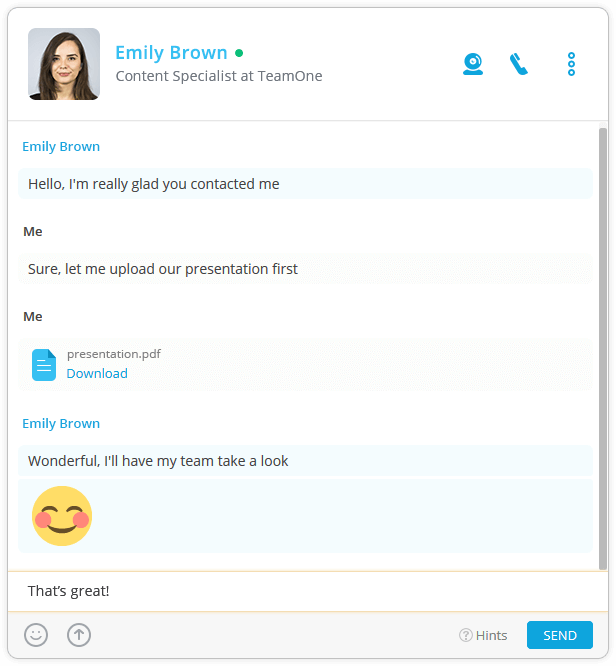Click the Hints question mark icon
The width and height of the screenshot is (616, 666).
pyautogui.click(x=466, y=635)
